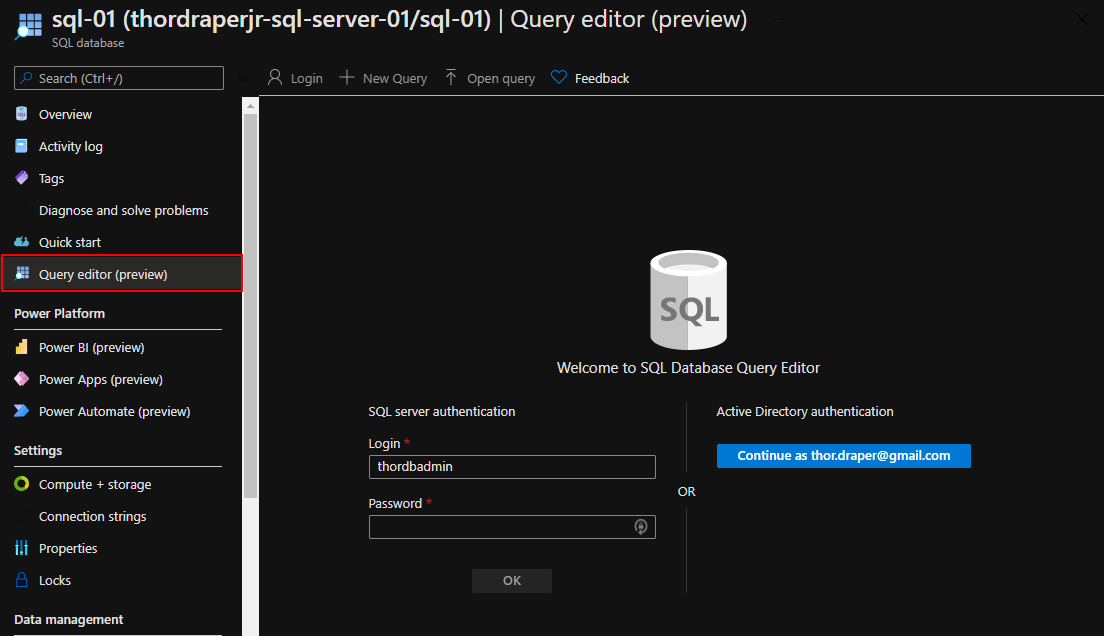Click Continue as thor.draper@gmail.com button
Viewport: 1104px width, 636px height.
pyautogui.click(x=843, y=456)
